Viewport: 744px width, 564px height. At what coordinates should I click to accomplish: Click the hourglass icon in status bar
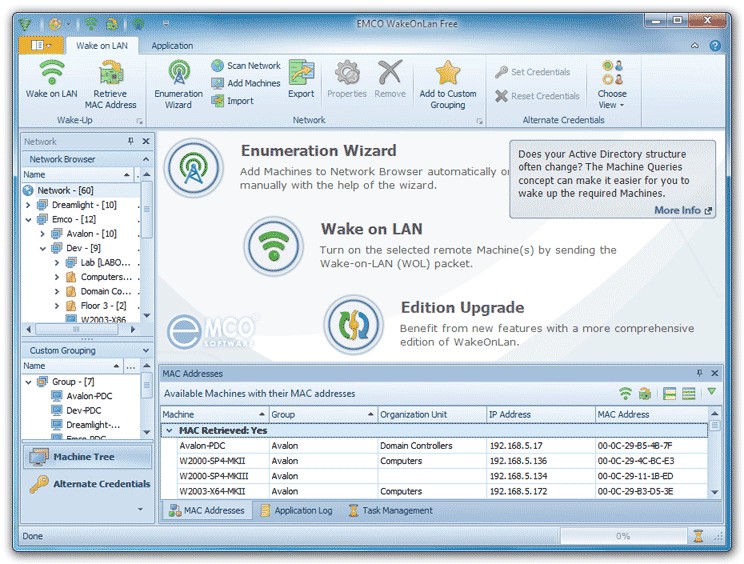tap(698, 536)
